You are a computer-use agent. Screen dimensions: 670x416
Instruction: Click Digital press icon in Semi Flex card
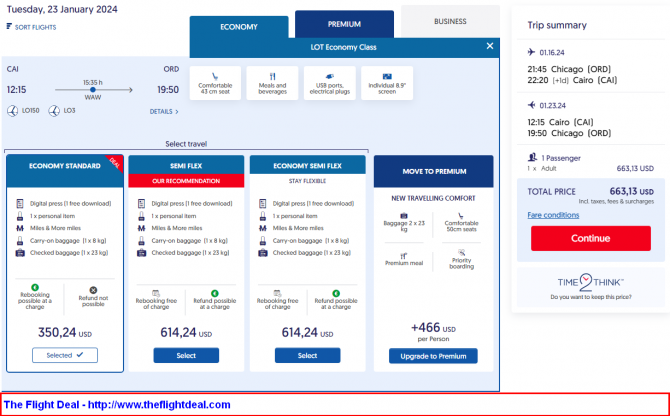141,204
